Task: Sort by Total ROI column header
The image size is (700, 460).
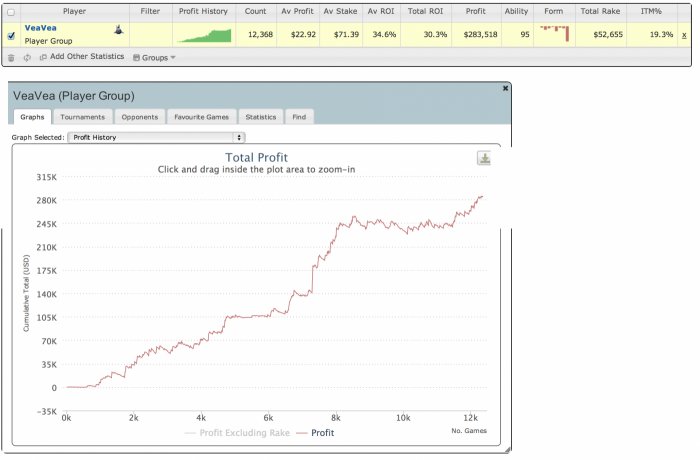Action: [x=425, y=12]
